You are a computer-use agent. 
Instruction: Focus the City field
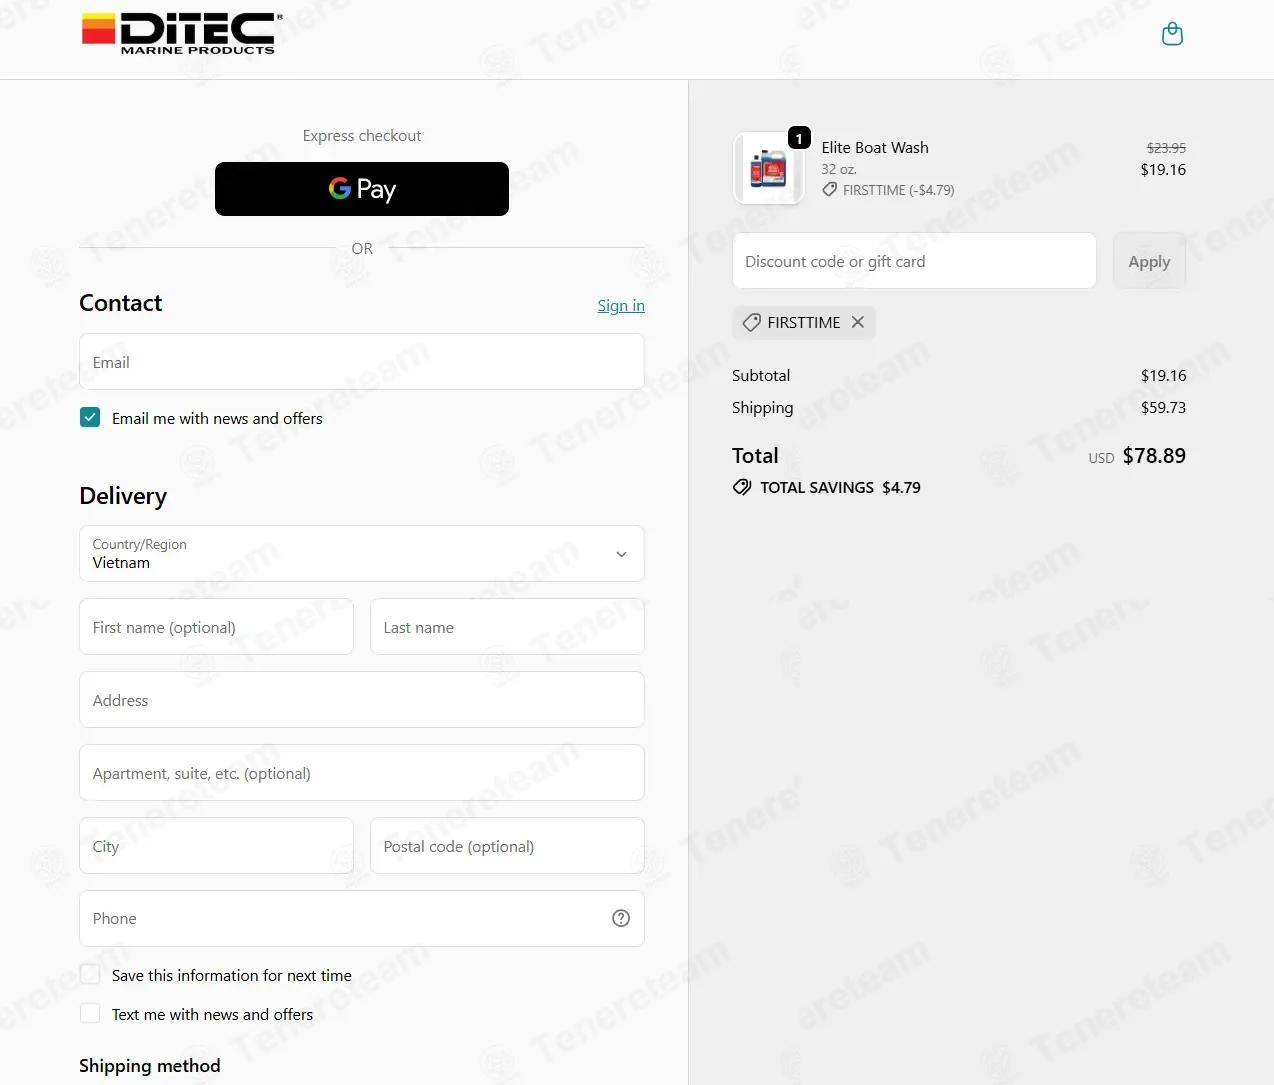216,846
